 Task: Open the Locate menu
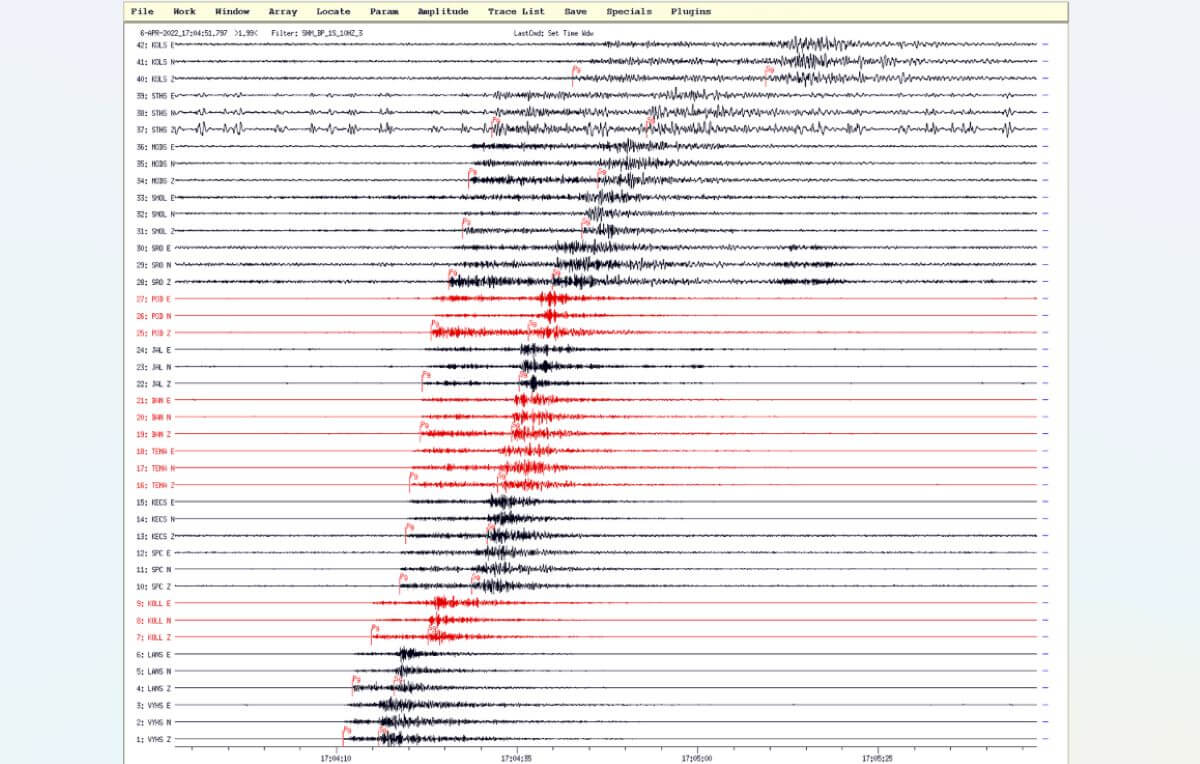pos(333,12)
